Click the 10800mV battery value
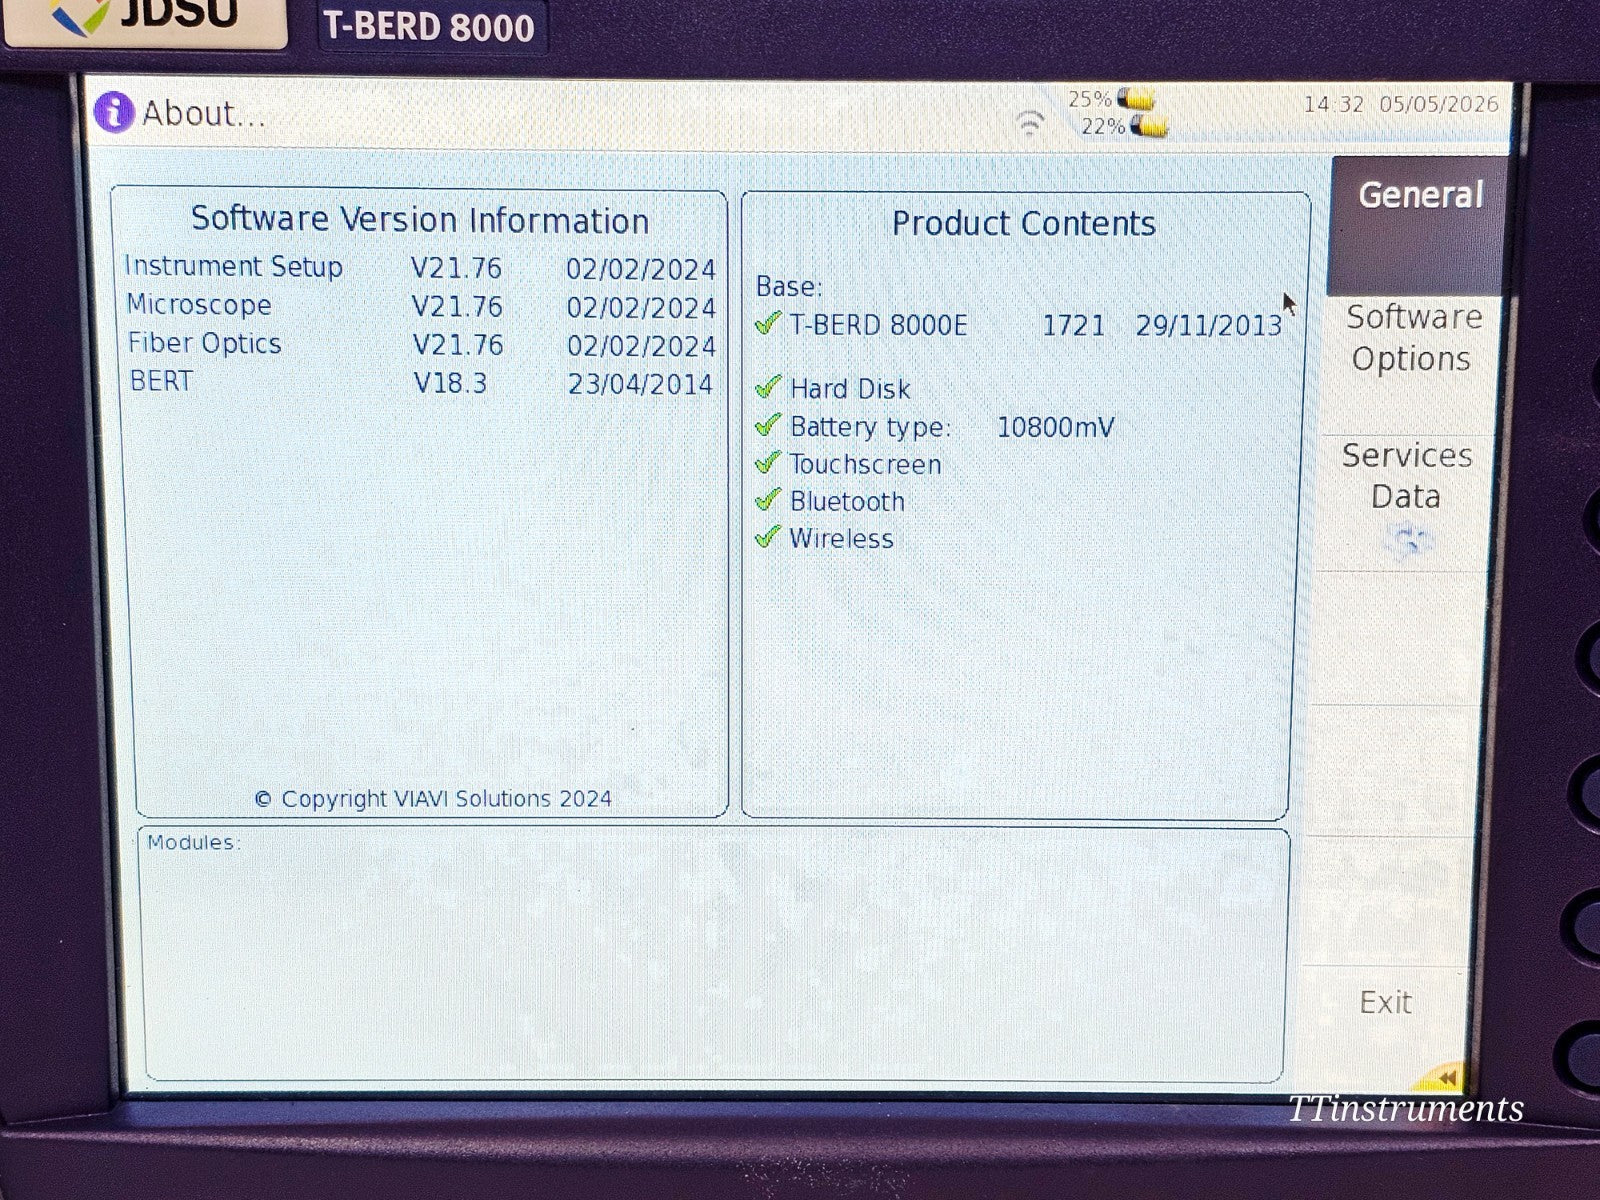The height and width of the screenshot is (1200, 1600). [x=1055, y=428]
